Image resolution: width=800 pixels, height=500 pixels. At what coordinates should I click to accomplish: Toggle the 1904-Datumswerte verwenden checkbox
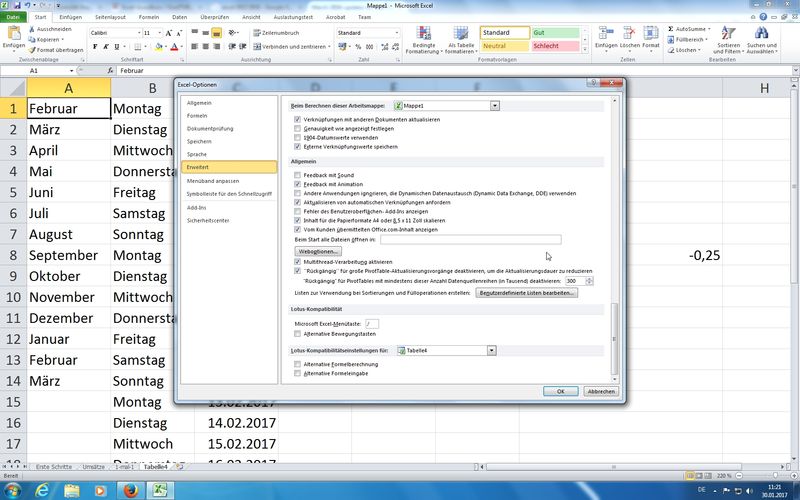[x=298, y=137]
